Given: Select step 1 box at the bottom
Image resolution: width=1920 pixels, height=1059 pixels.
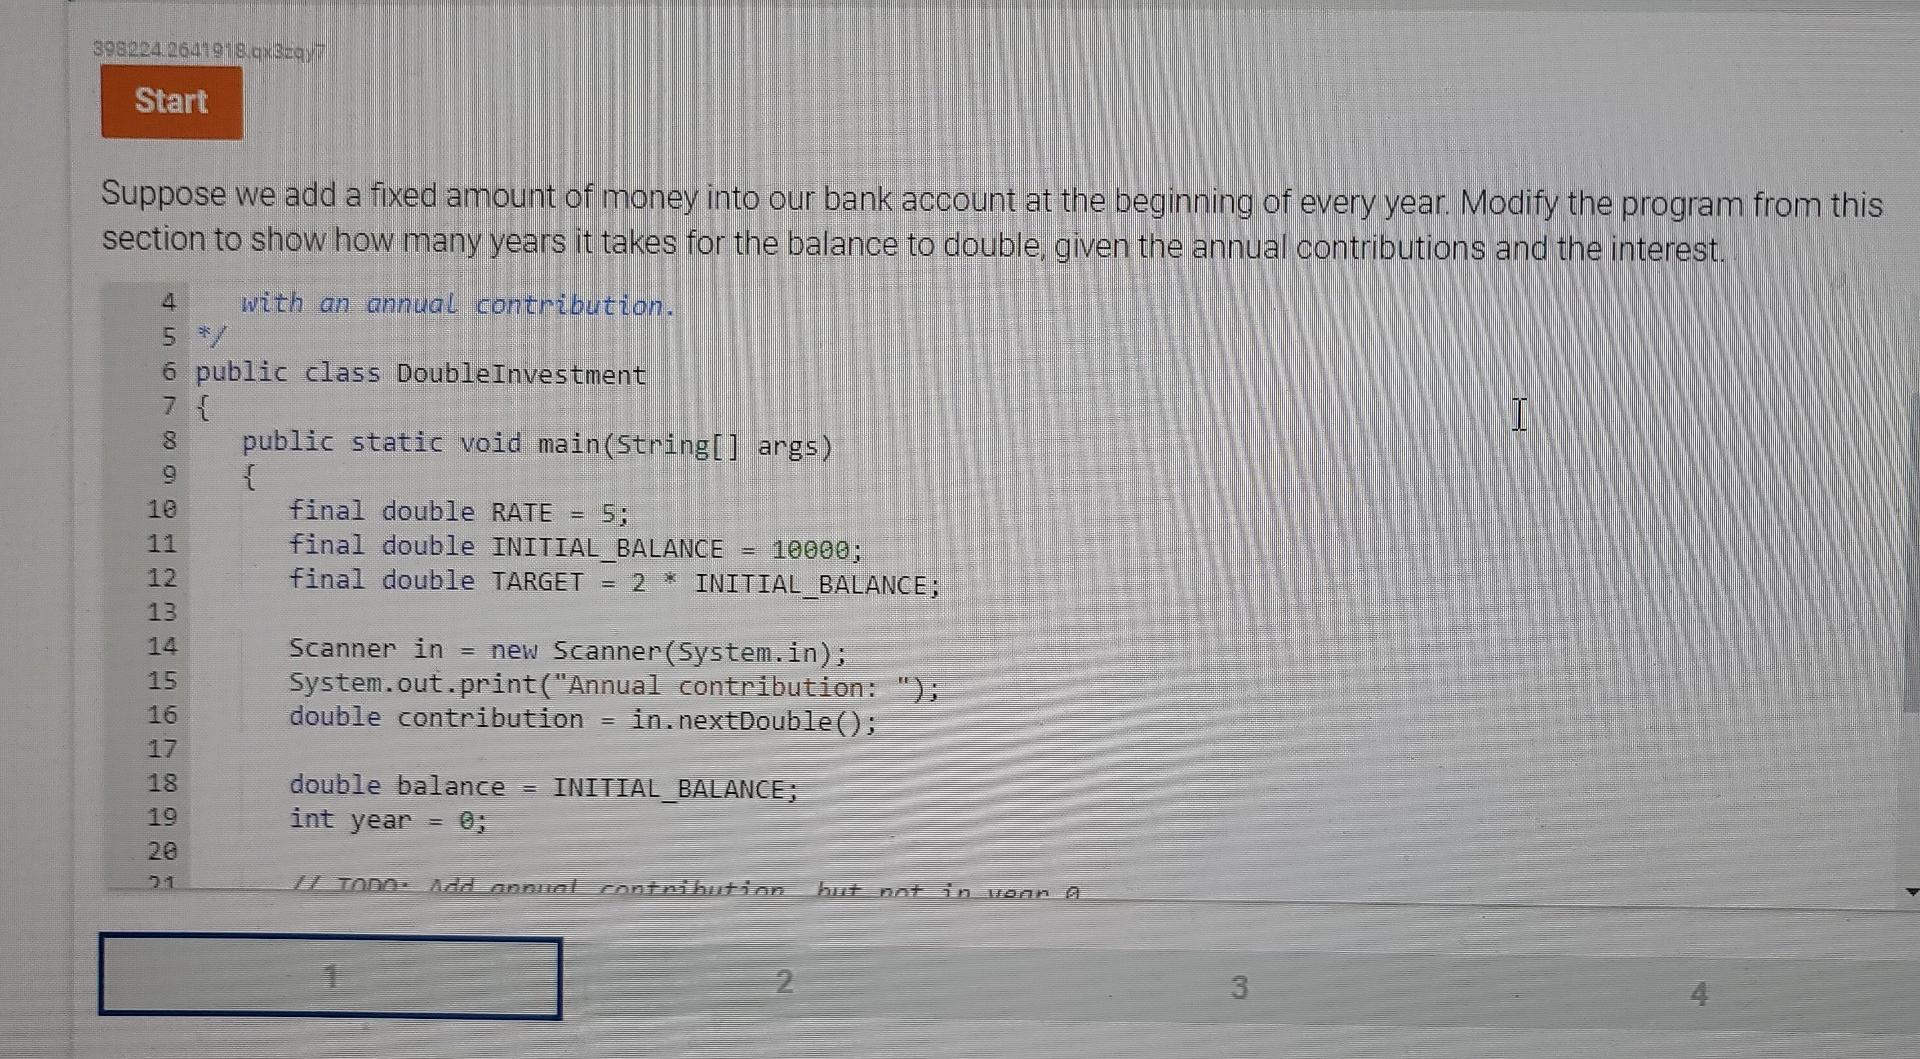Looking at the screenshot, I should click(331, 977).
